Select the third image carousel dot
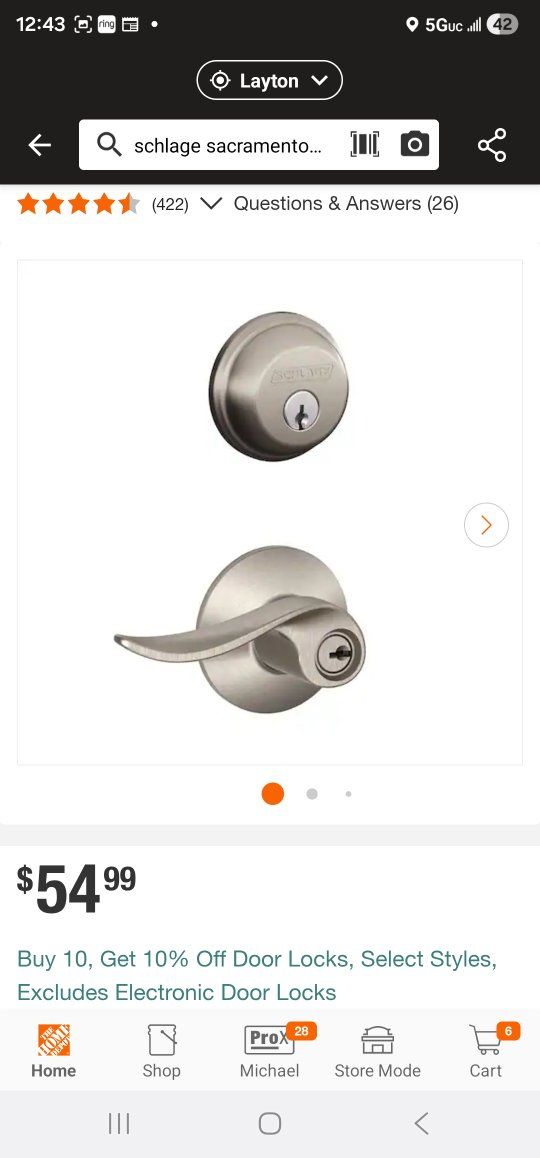 tap(348, 794)
